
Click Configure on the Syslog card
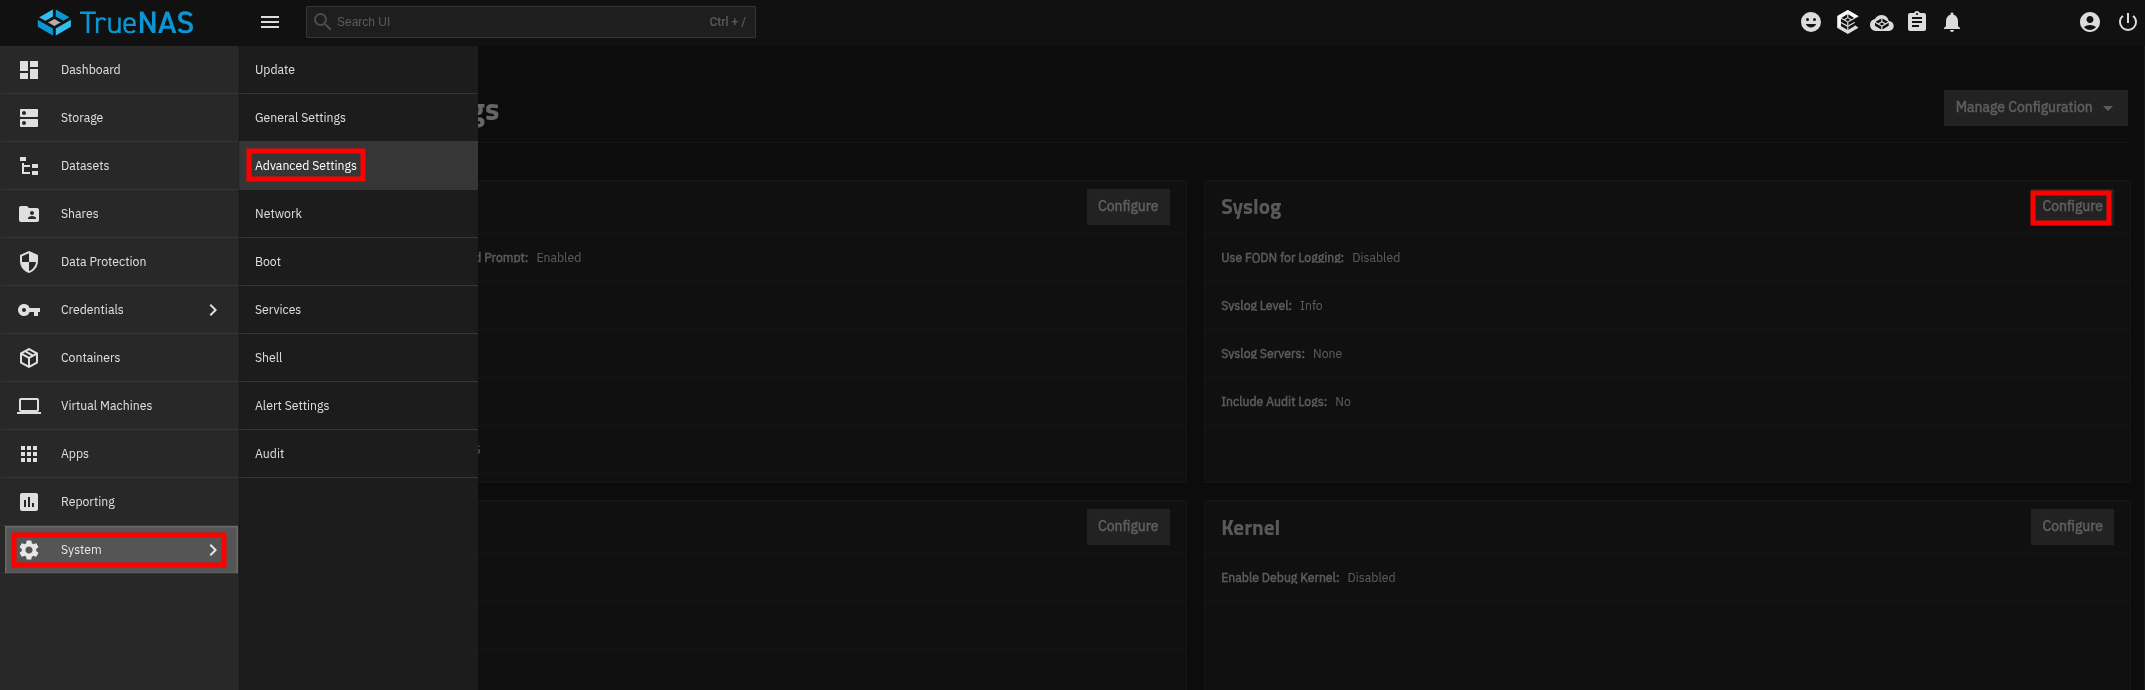(2072, 207)
